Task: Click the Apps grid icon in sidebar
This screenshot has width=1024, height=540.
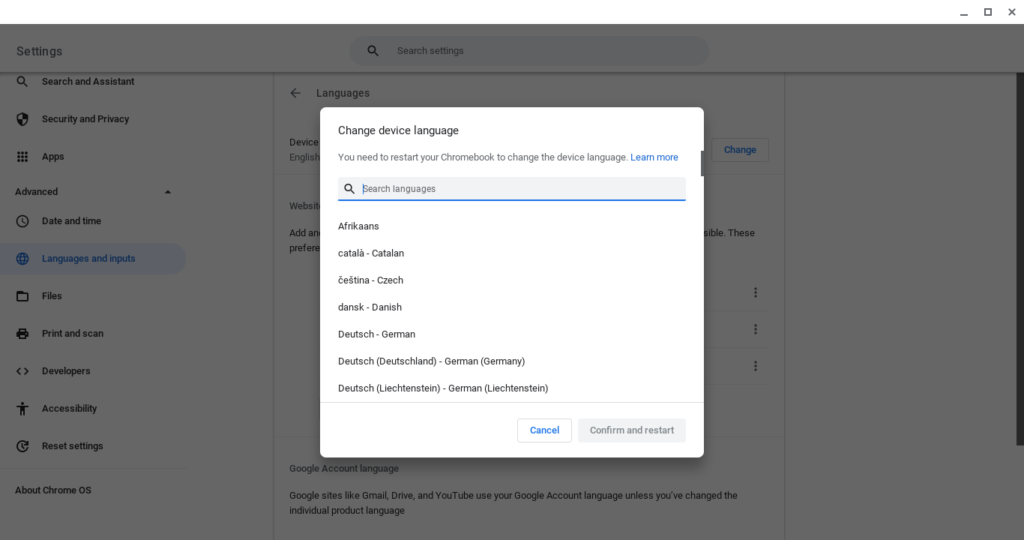Action: 22,157
